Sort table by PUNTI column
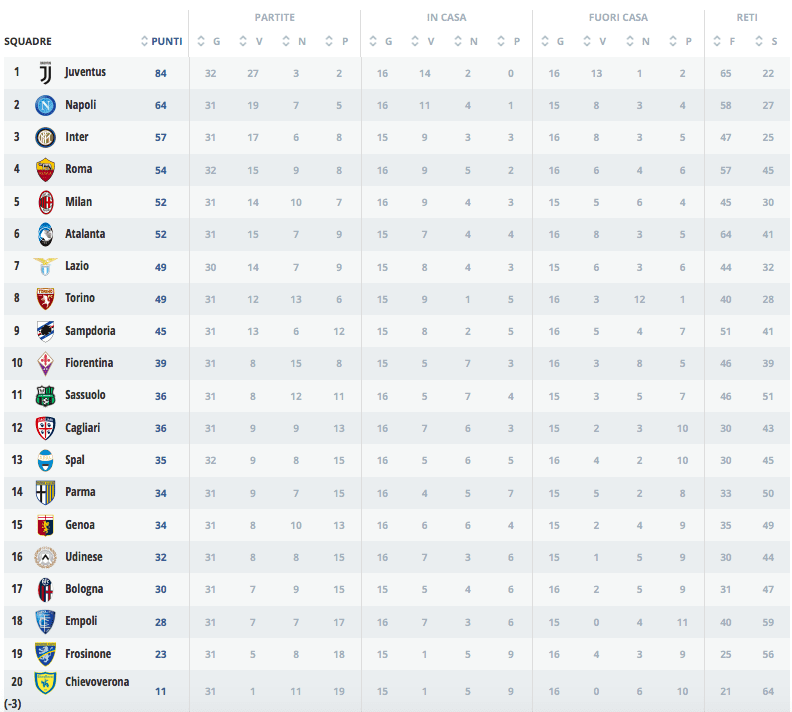Image resolution: width=792 pixels, height=712 pixels. (x=162, y=41)
